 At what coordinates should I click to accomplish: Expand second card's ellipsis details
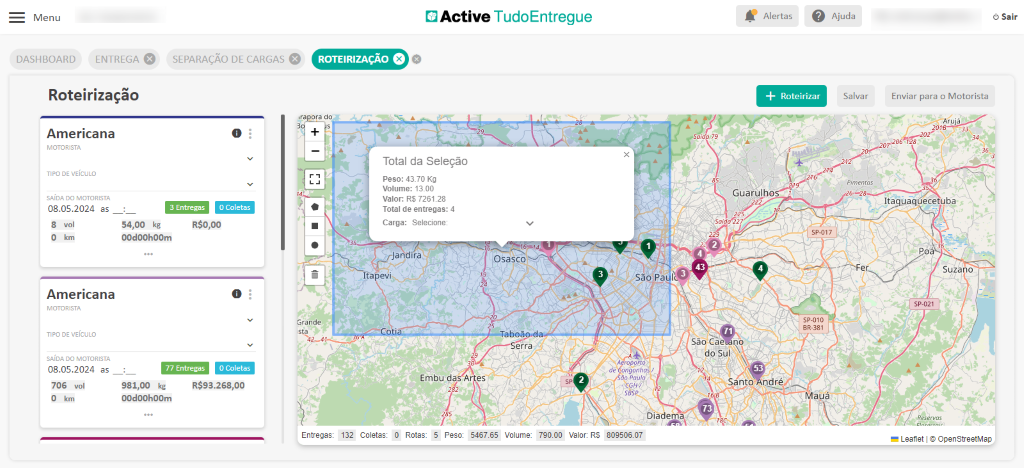pos(148,414)
